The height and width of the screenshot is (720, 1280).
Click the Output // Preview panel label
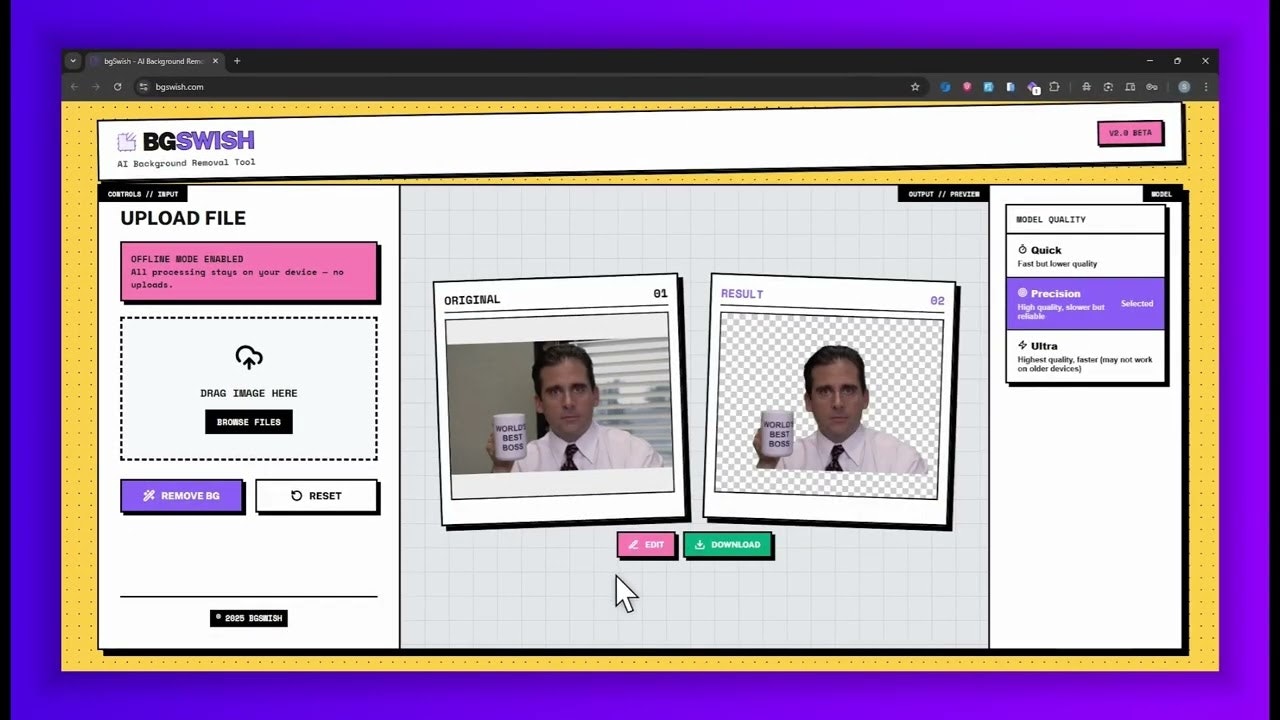click(943, 194)
